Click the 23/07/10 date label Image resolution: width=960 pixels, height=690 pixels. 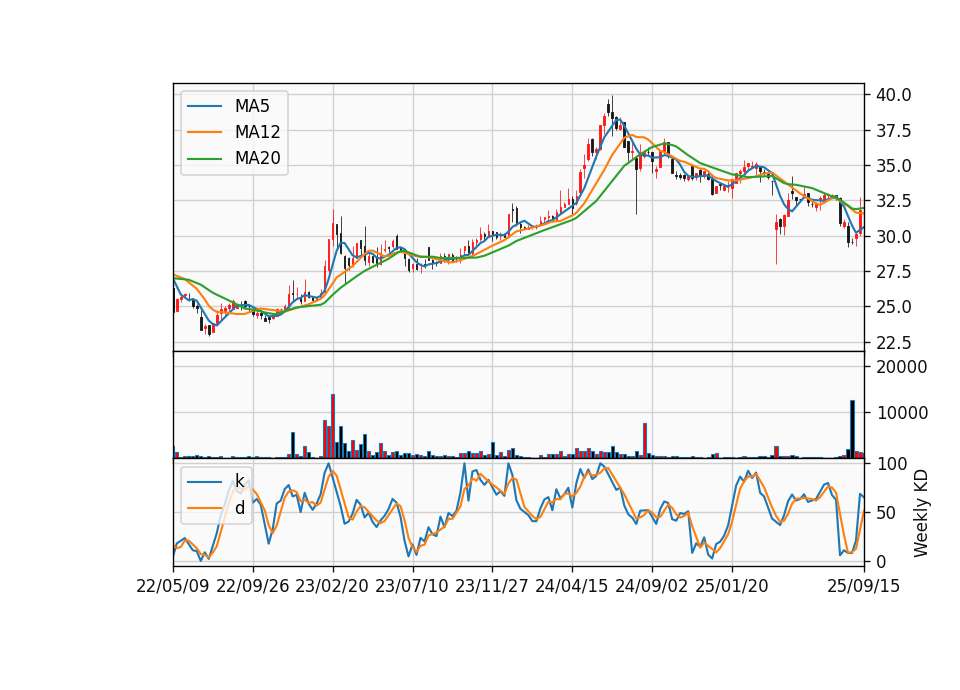(x=412, y=586)
